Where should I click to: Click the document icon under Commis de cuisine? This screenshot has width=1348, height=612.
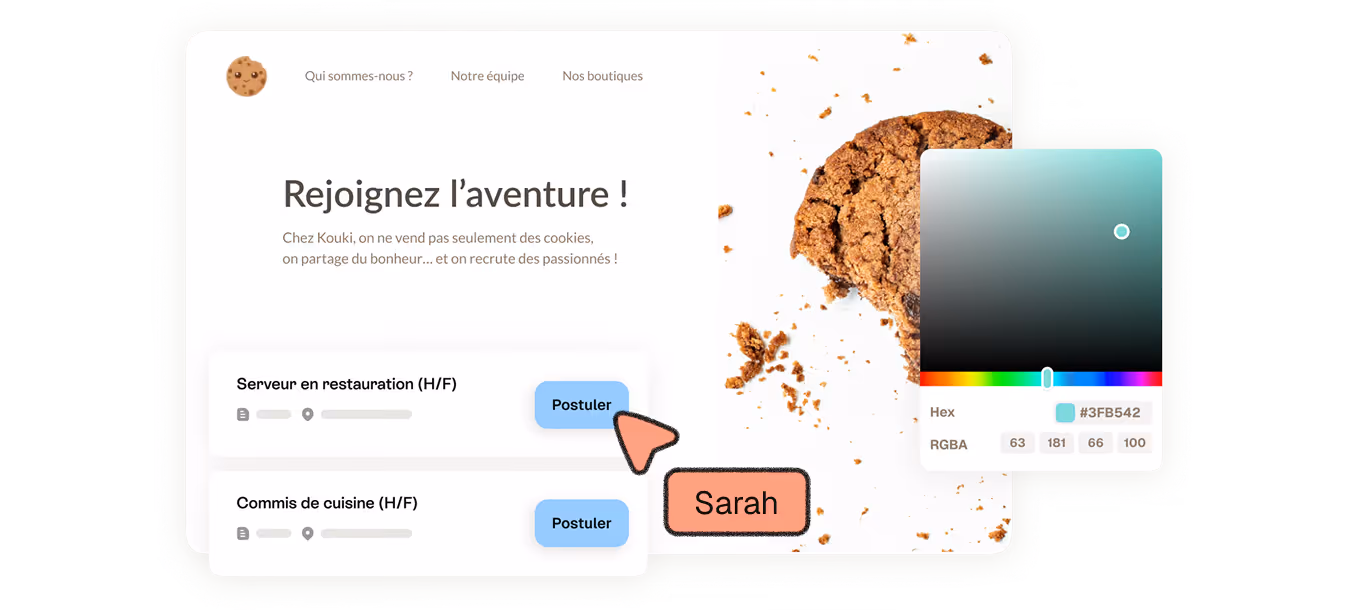coord(242,532)
